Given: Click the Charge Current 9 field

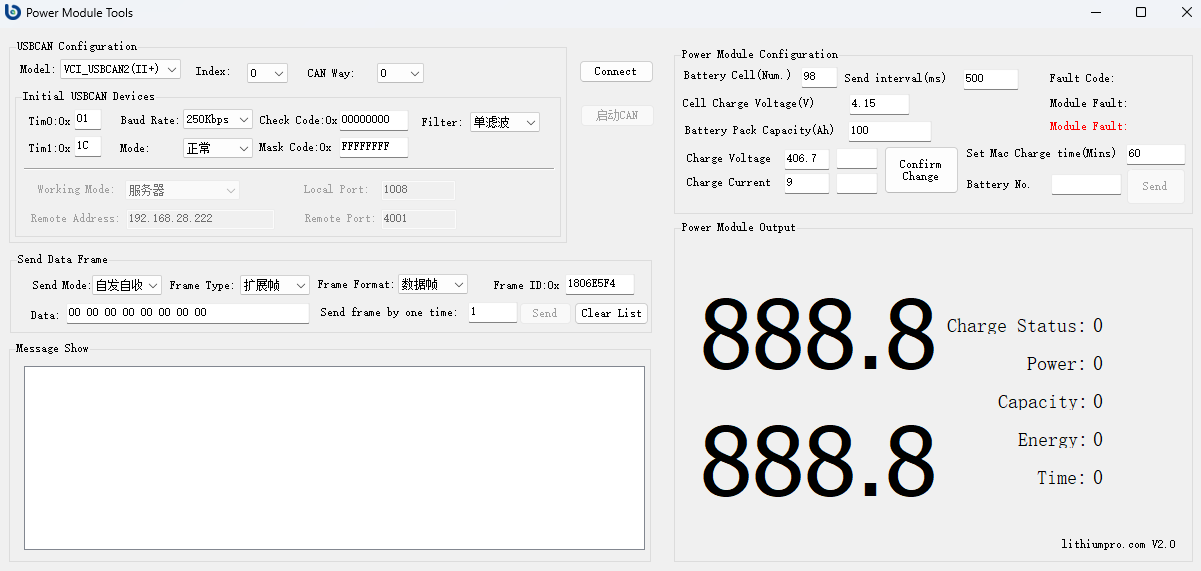Looking at the screenshot, I should tap(807, 183).
